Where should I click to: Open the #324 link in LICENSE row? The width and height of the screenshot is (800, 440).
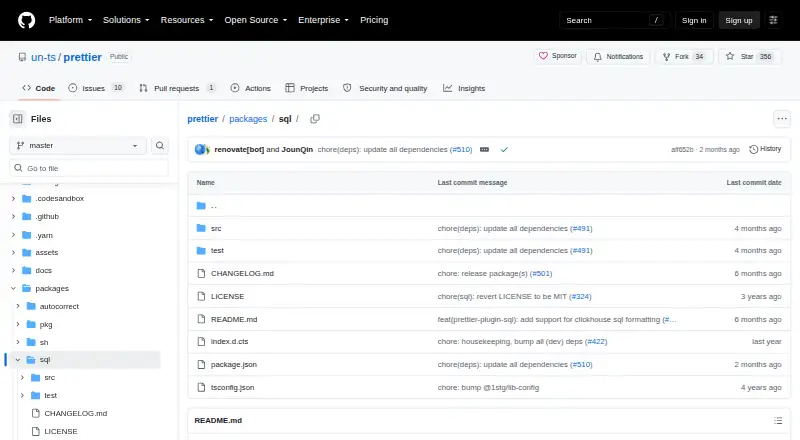tap(580, 297)
